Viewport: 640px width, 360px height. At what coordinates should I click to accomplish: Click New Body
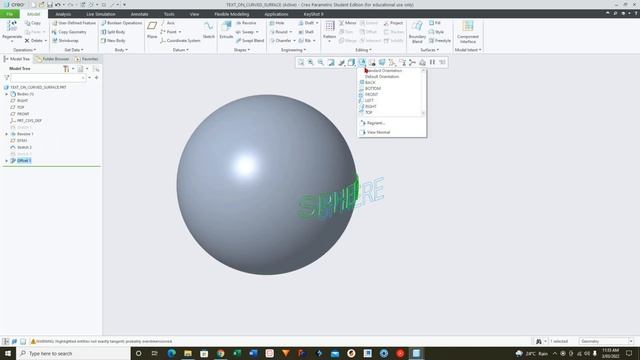pyautogui.click(x=113, y=40)
